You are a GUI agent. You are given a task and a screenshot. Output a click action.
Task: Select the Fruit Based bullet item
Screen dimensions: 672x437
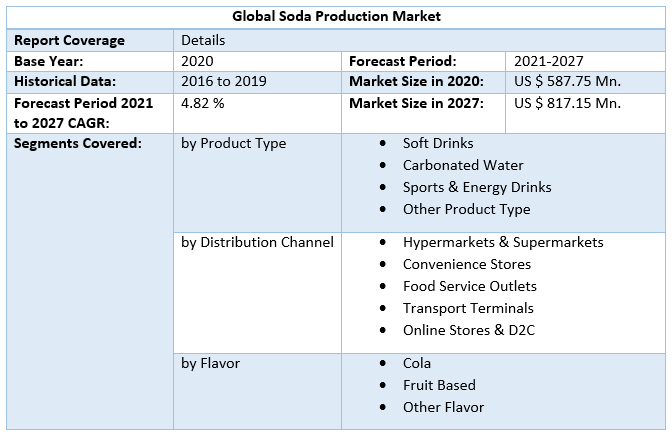(439, 385)
